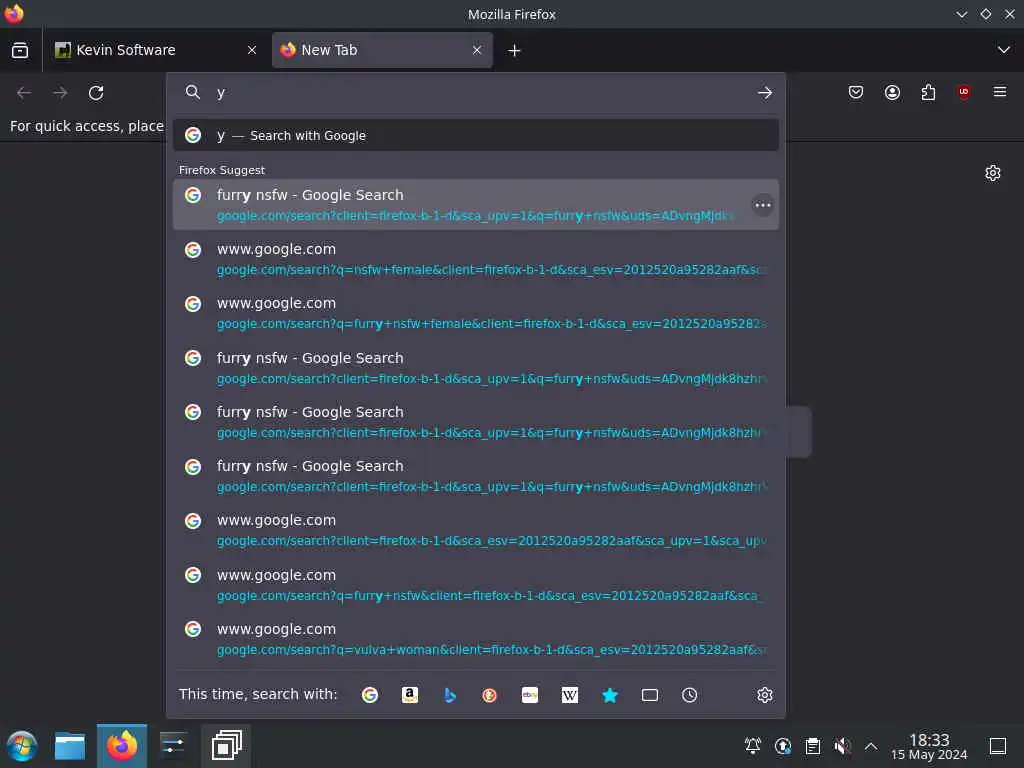Search this time with Wikipedia icon

(569, 695)
